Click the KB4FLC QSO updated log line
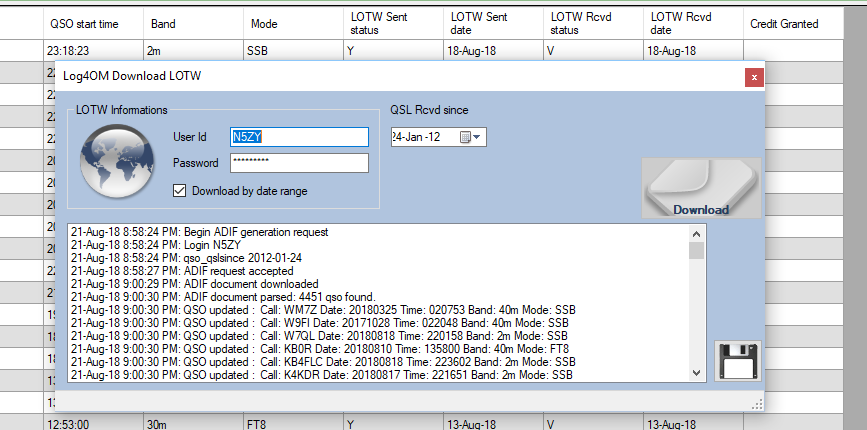This screenshot has height=430, width=867. point(323,362)
